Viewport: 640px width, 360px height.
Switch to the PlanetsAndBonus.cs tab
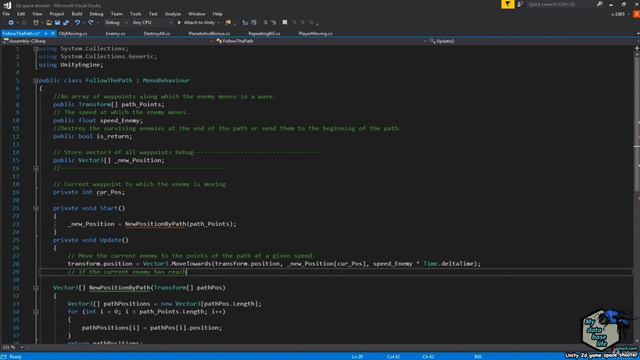209,33
